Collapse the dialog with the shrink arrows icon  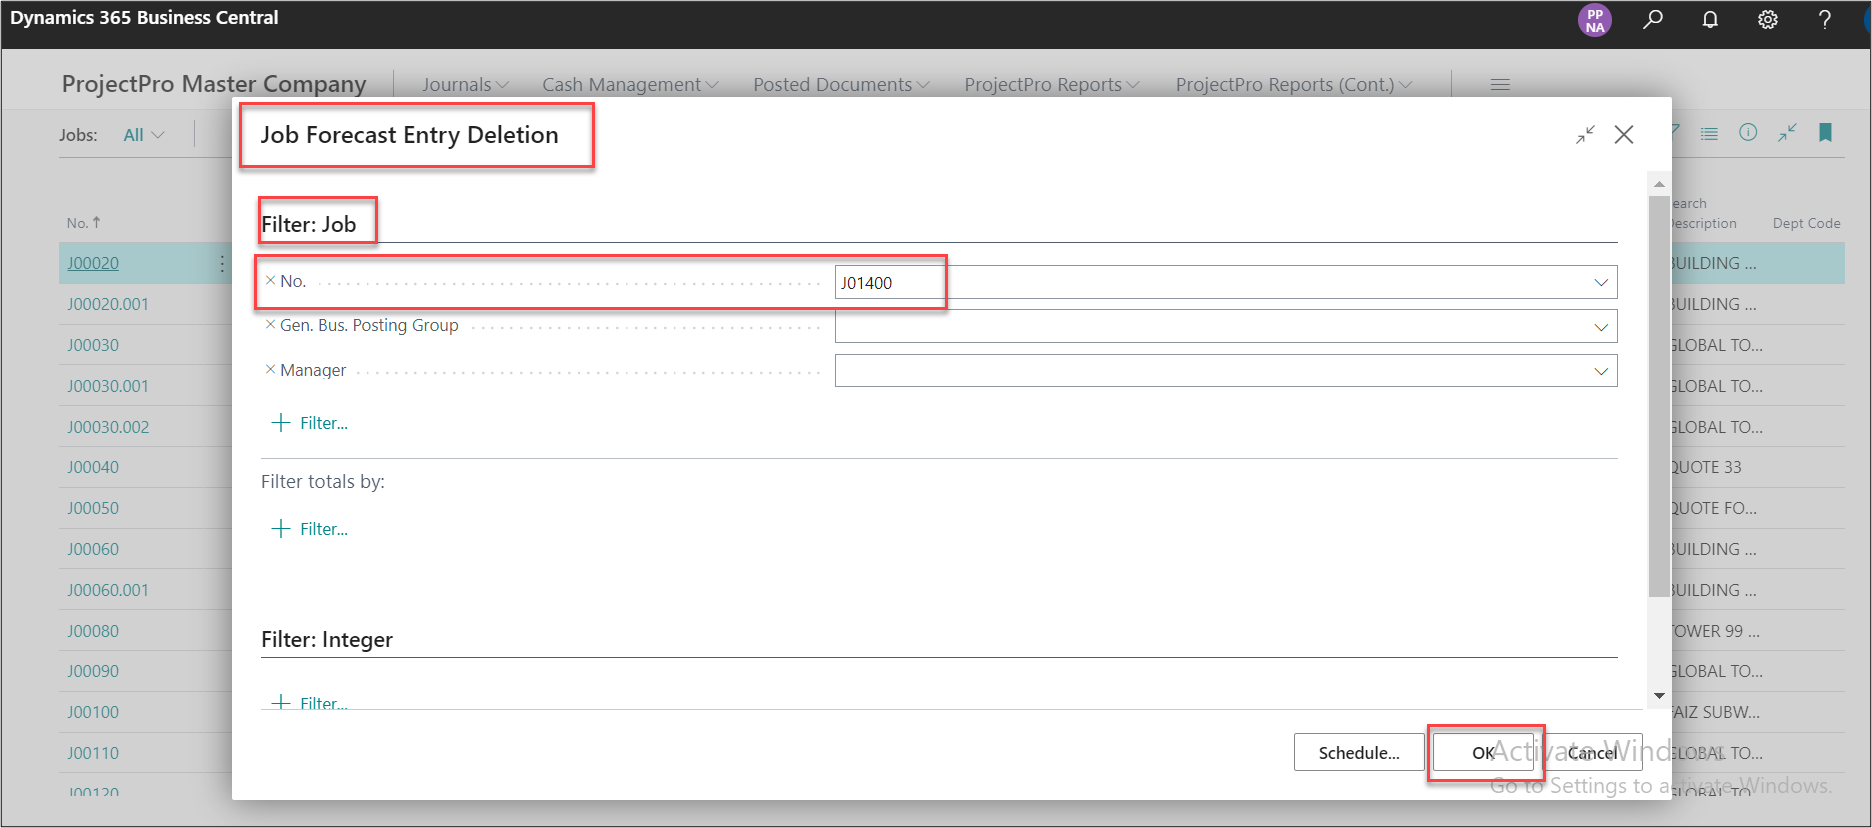click(x=1586, y=135)
